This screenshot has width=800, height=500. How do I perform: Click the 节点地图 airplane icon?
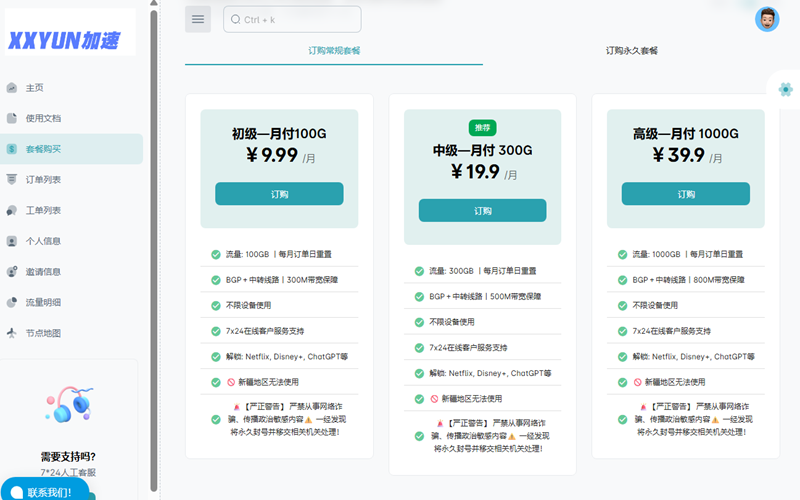click(x=12, y=333)
